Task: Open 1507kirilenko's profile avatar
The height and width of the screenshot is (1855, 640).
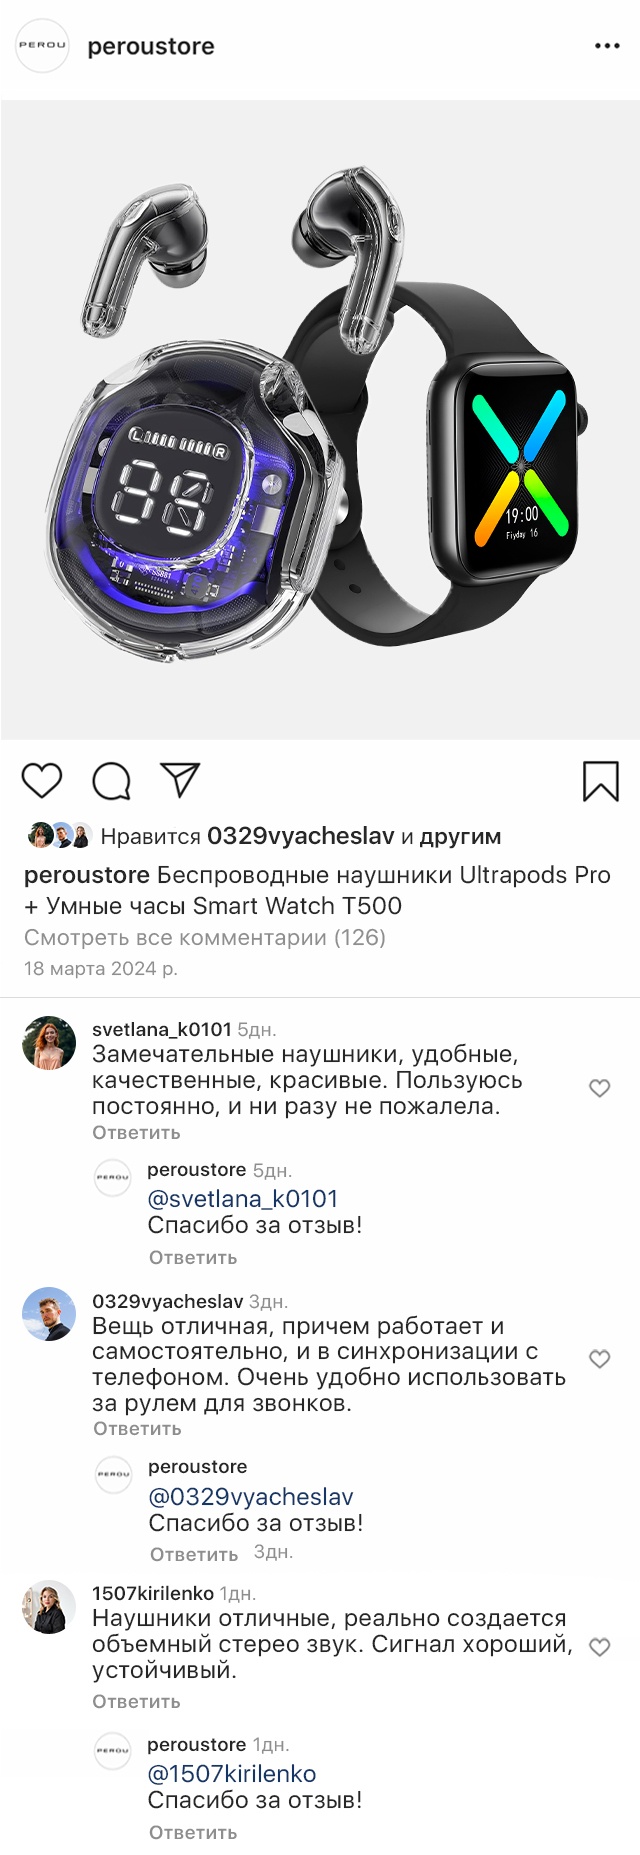Action: [49, 1607]
